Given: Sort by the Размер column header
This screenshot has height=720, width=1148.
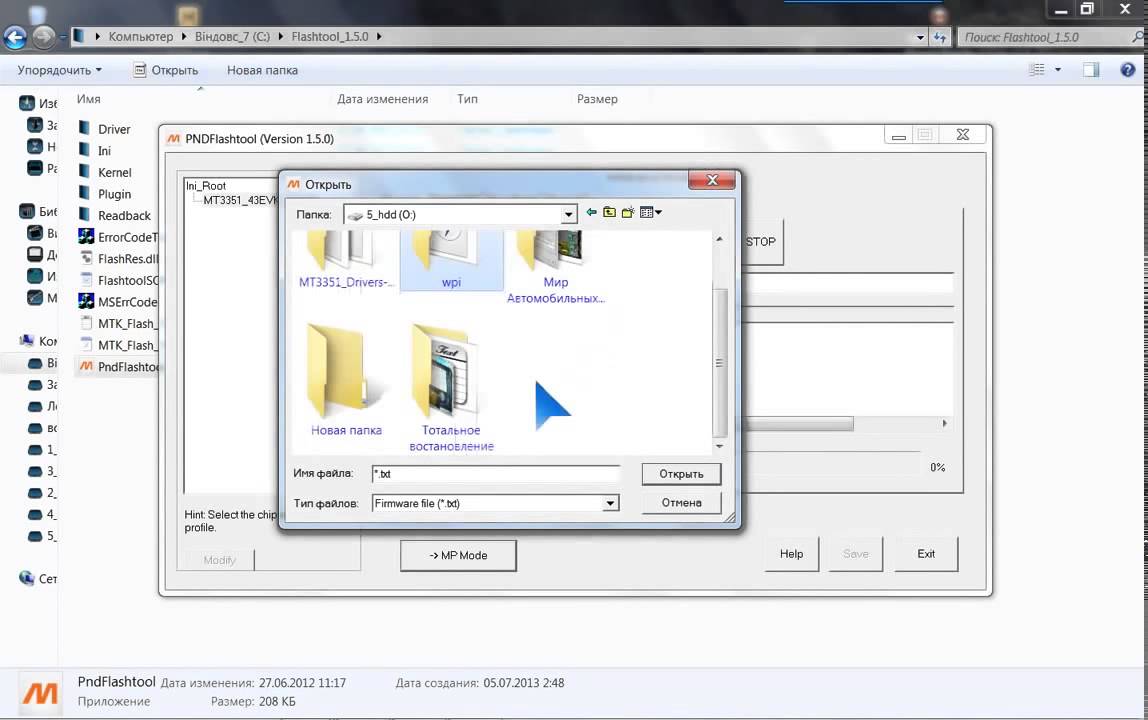Looking at the screenshot, I should [x=597, y=99].
